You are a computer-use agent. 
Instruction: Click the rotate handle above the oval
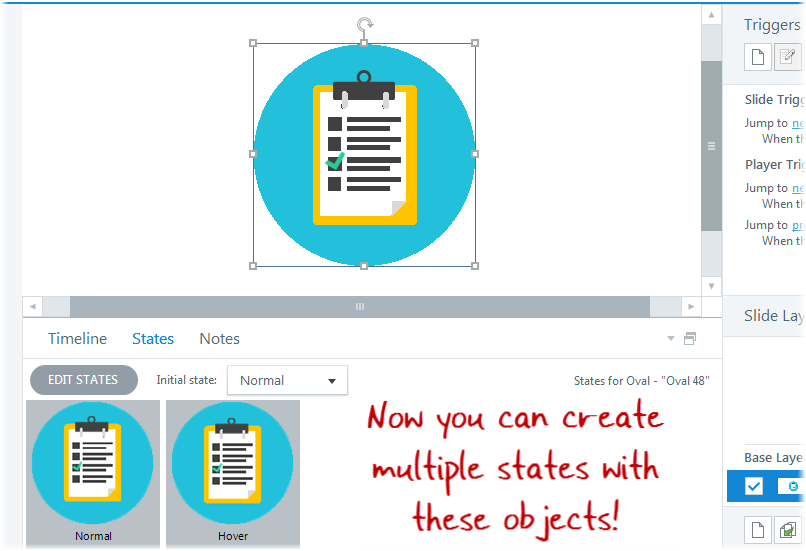[x=364, y=25]
